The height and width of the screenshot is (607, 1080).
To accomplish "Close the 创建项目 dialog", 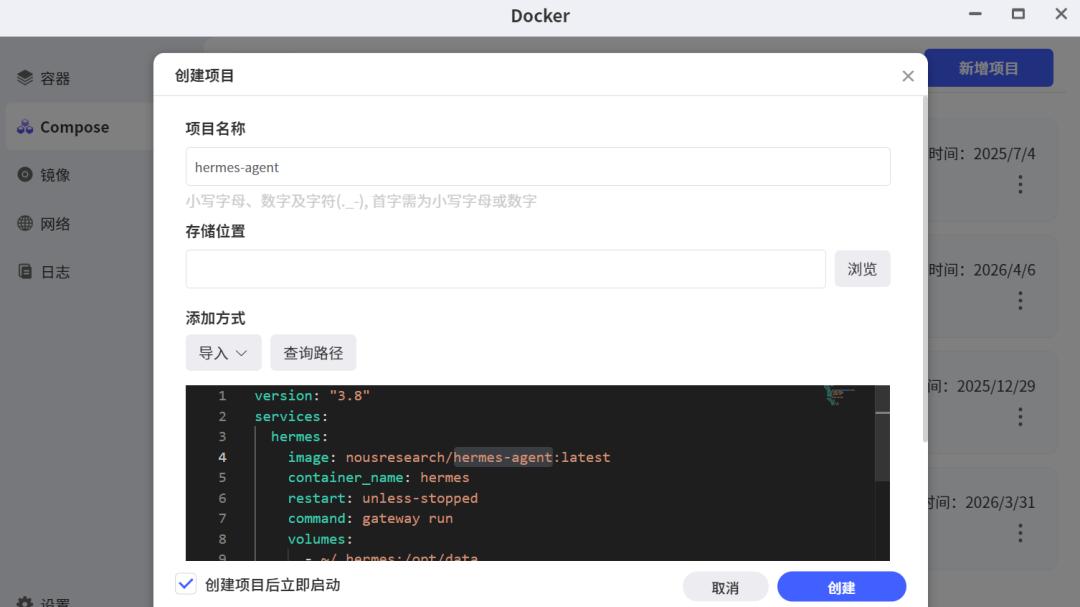I will click(x=908, y=76).
